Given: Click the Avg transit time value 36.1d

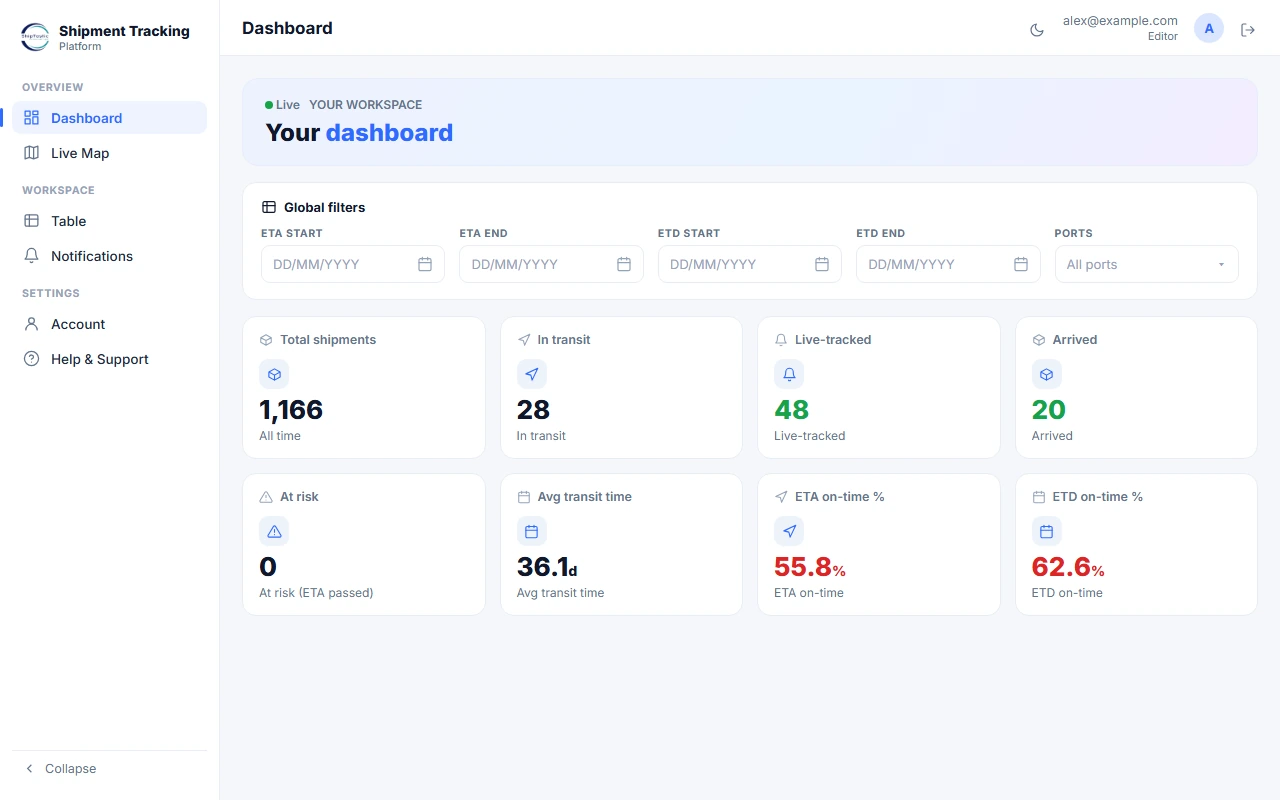Looking at the screenshot, I should tap(547, 567).
